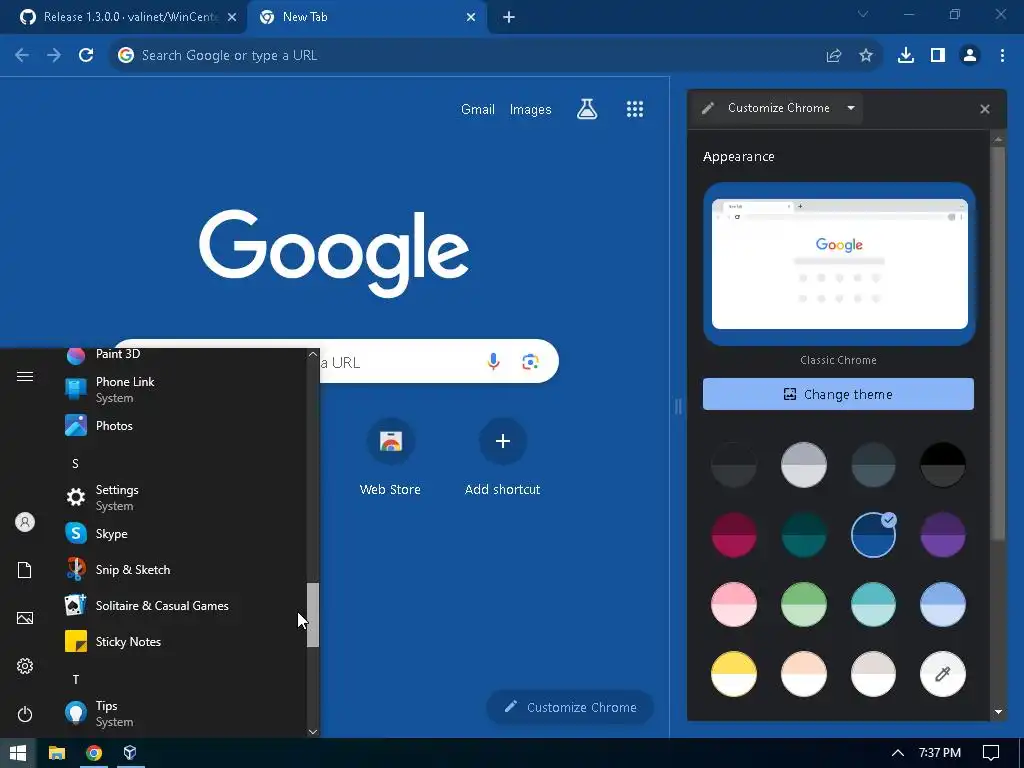Click the Classic Chrome theme preview
Screen dimensions: 1024x768
tap(839, 264)
